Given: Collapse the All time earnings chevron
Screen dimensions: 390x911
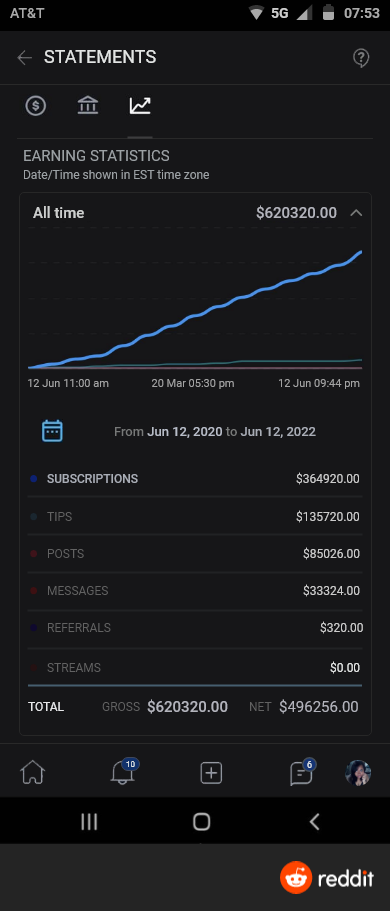Looking at the screenshot, I should pos(356,213).
